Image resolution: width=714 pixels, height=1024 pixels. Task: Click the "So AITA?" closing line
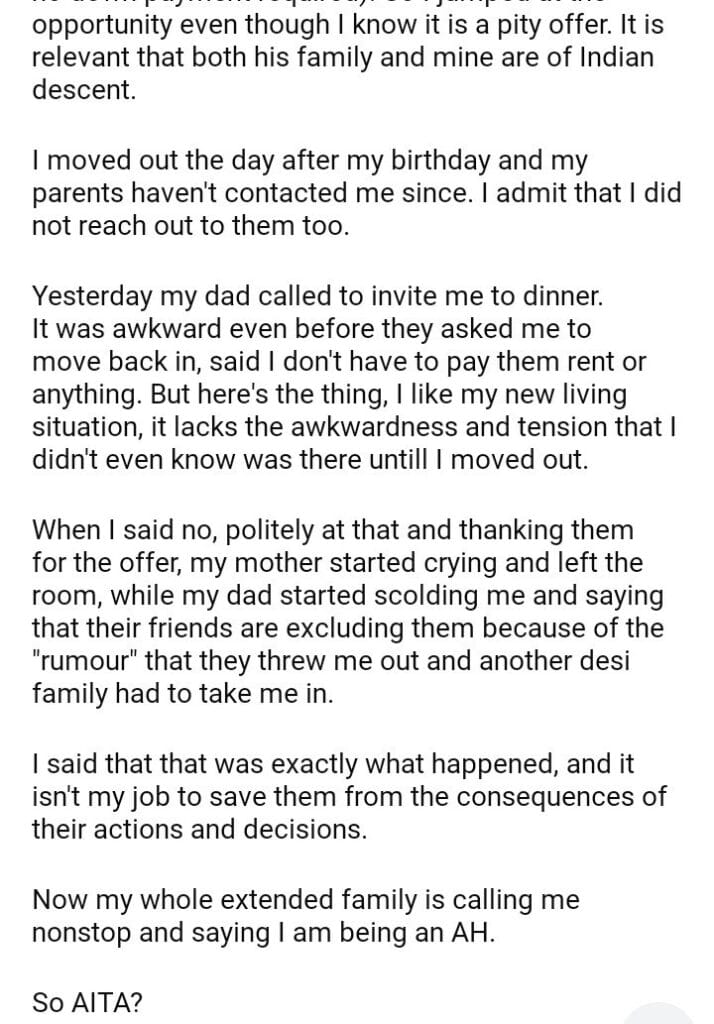click(x=88, y=1001)
